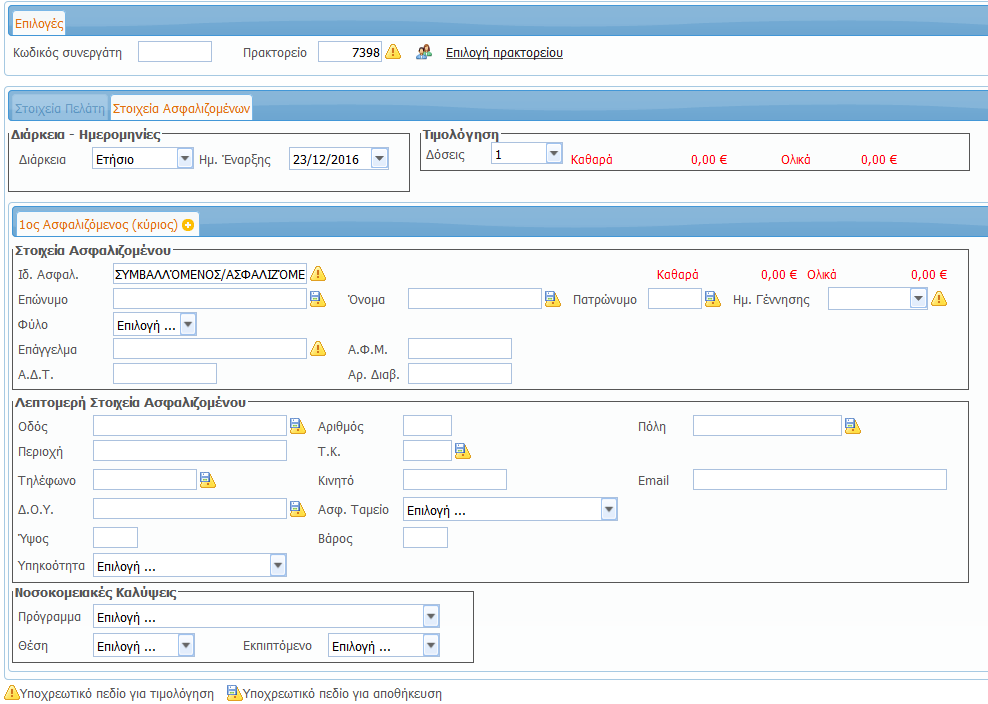Click the Τ.Κ. input field
This screenshot has height=704, width=988.
coord(427,451)
